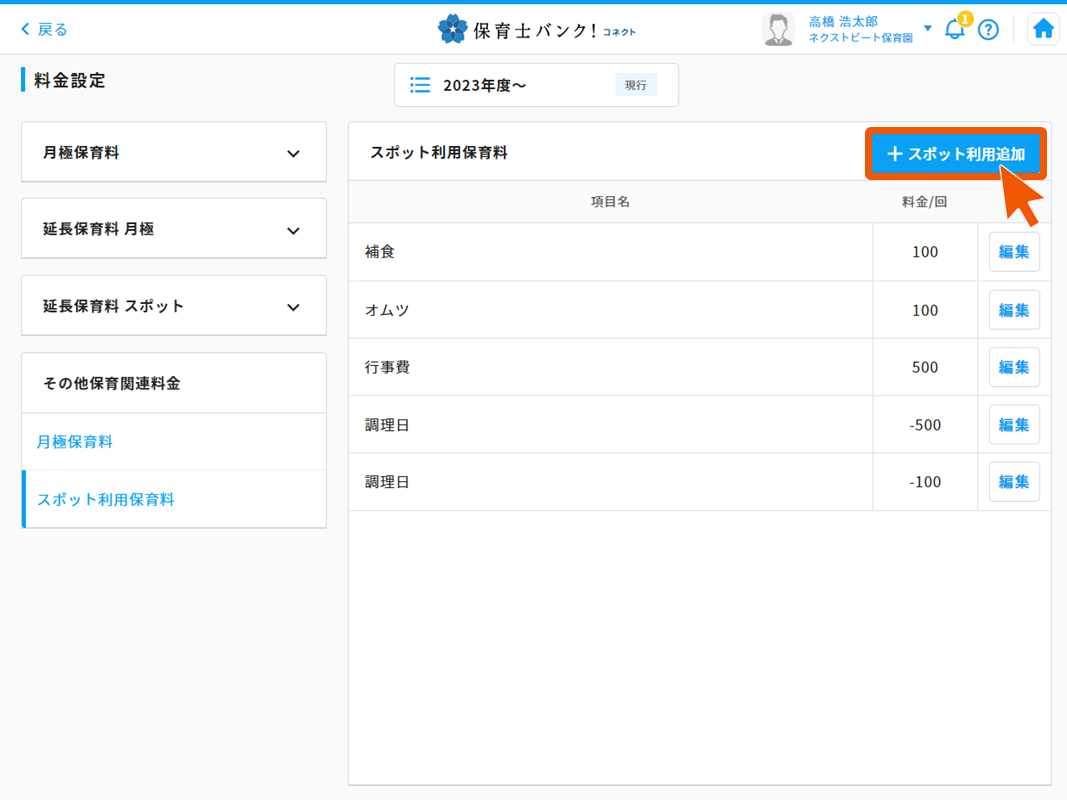Image resolution: width=1067 pixels, height=800 pixels.
Task: Open the 2023年度 fiscal year selector
Action: (536, 85)
